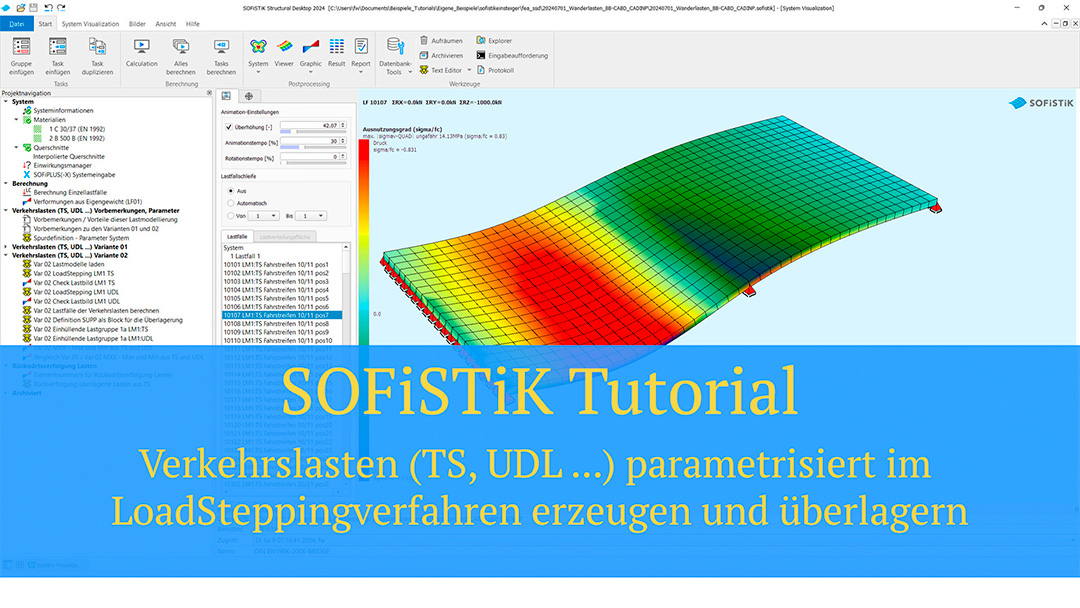This screenshot has height=608, width=1080.
Task: Click the Animationstempo slider
Action: 303,146
